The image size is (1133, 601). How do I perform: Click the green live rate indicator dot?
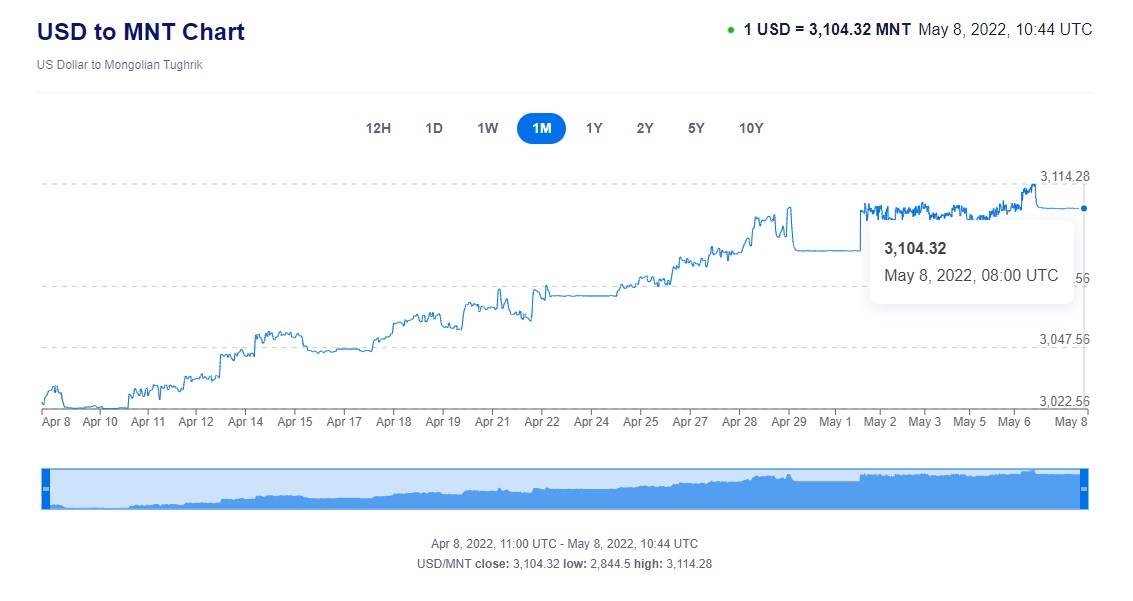tap(731, 30)
